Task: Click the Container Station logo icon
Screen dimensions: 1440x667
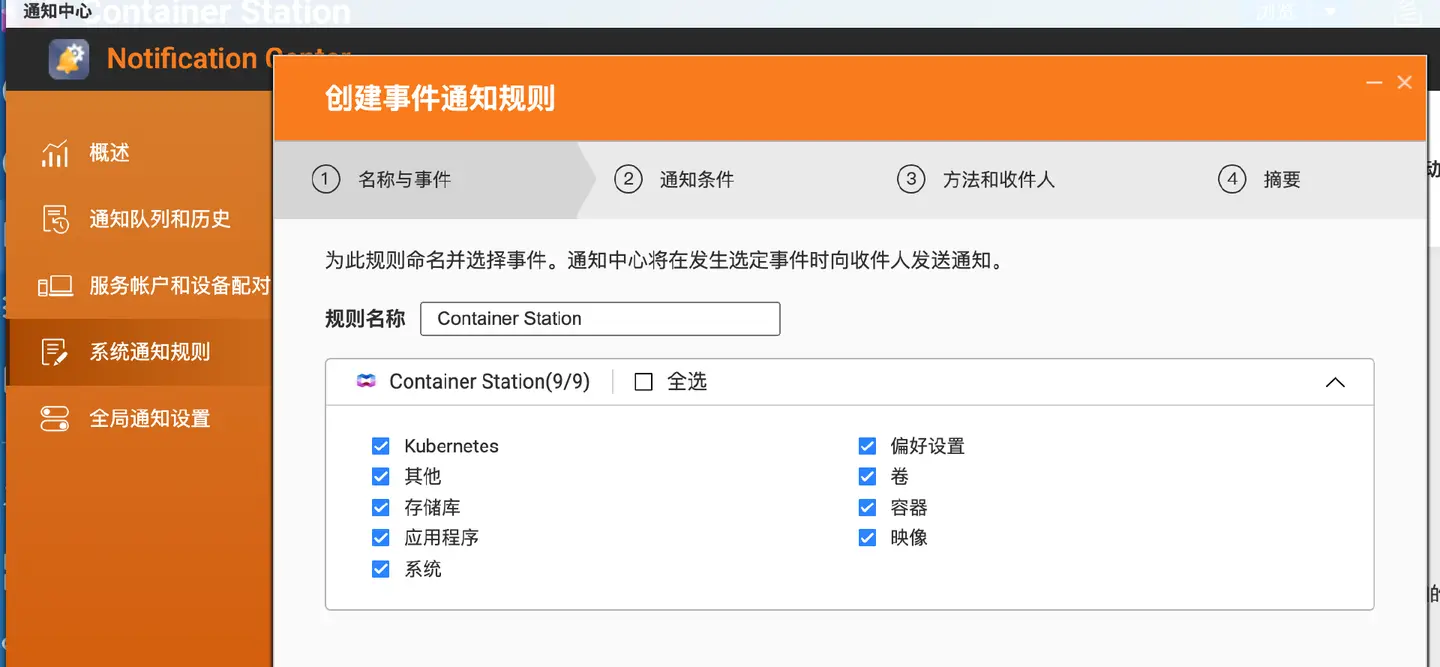Action: [x=366, y=381]
